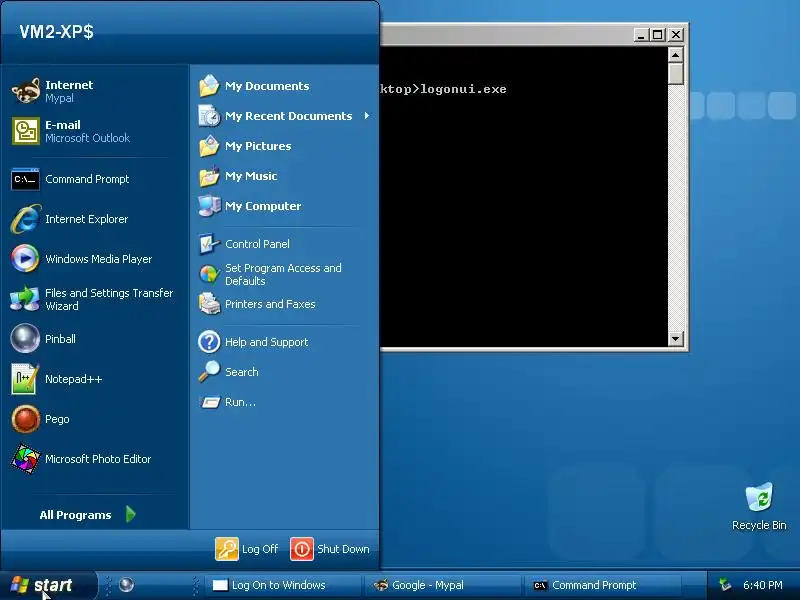Select the Printers and Faxes entry text
Image resolution: width=800 pixels, height=600 pixels.
click(270, 304)
